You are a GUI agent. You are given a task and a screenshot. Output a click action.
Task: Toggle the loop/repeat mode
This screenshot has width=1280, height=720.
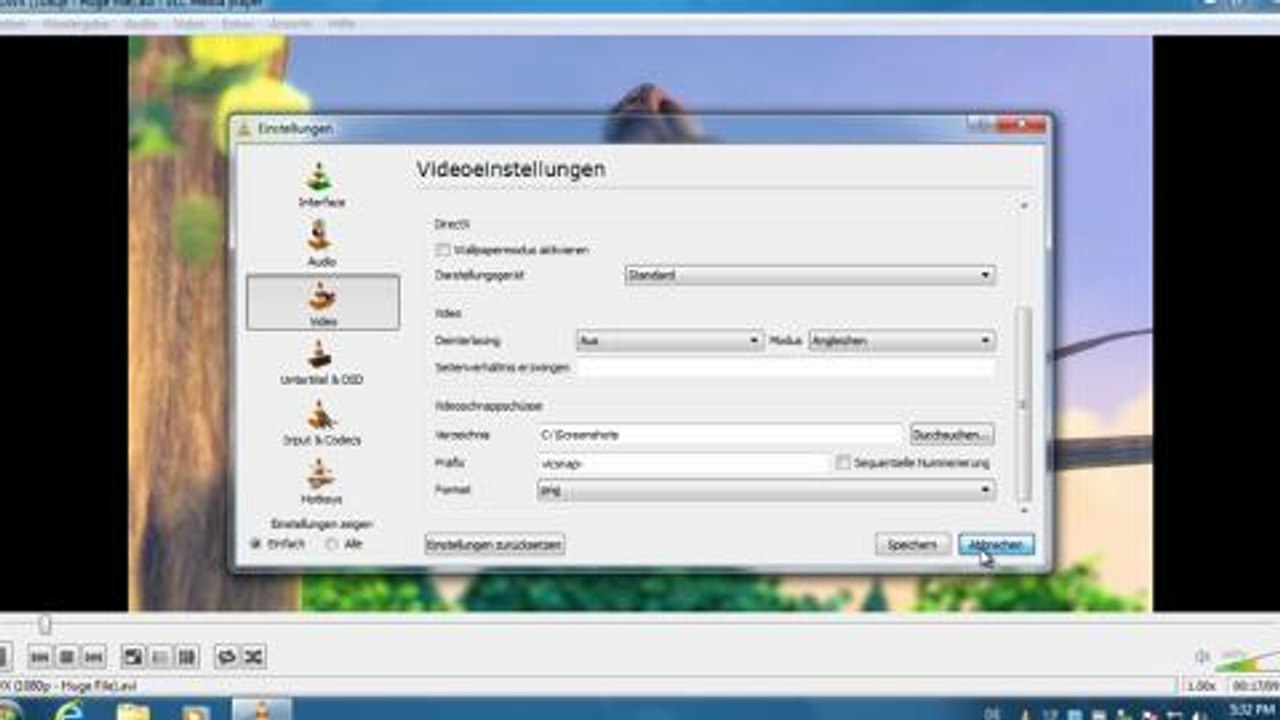pos(227,657)
